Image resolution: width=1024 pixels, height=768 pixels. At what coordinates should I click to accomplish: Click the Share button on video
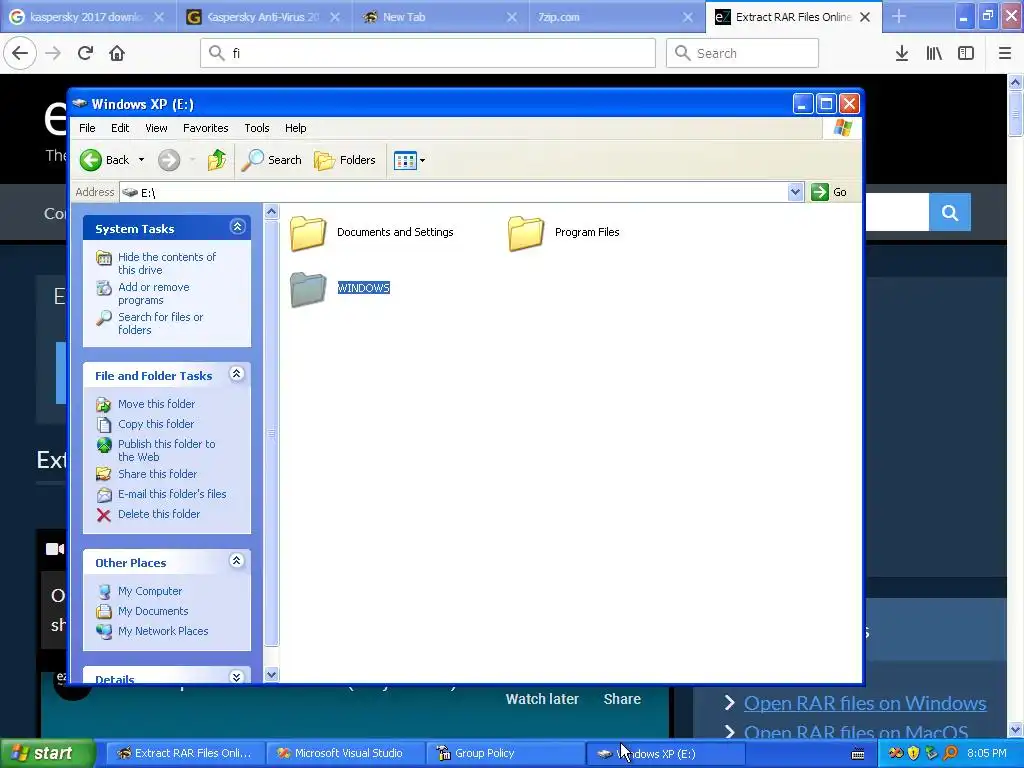(x=622, y=699)
